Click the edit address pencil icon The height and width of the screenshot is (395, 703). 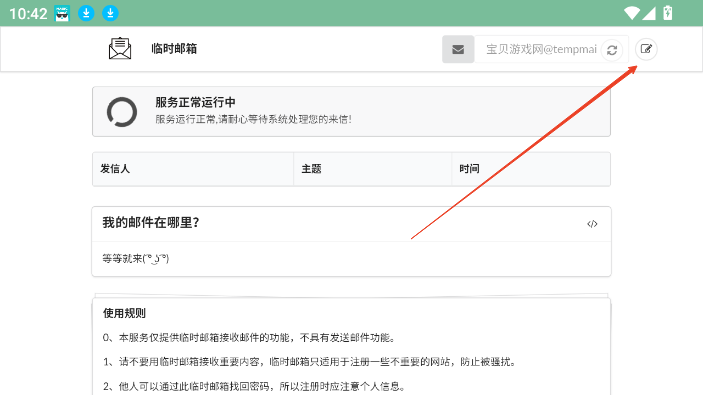pyautogui.click(x=646, y=49)
